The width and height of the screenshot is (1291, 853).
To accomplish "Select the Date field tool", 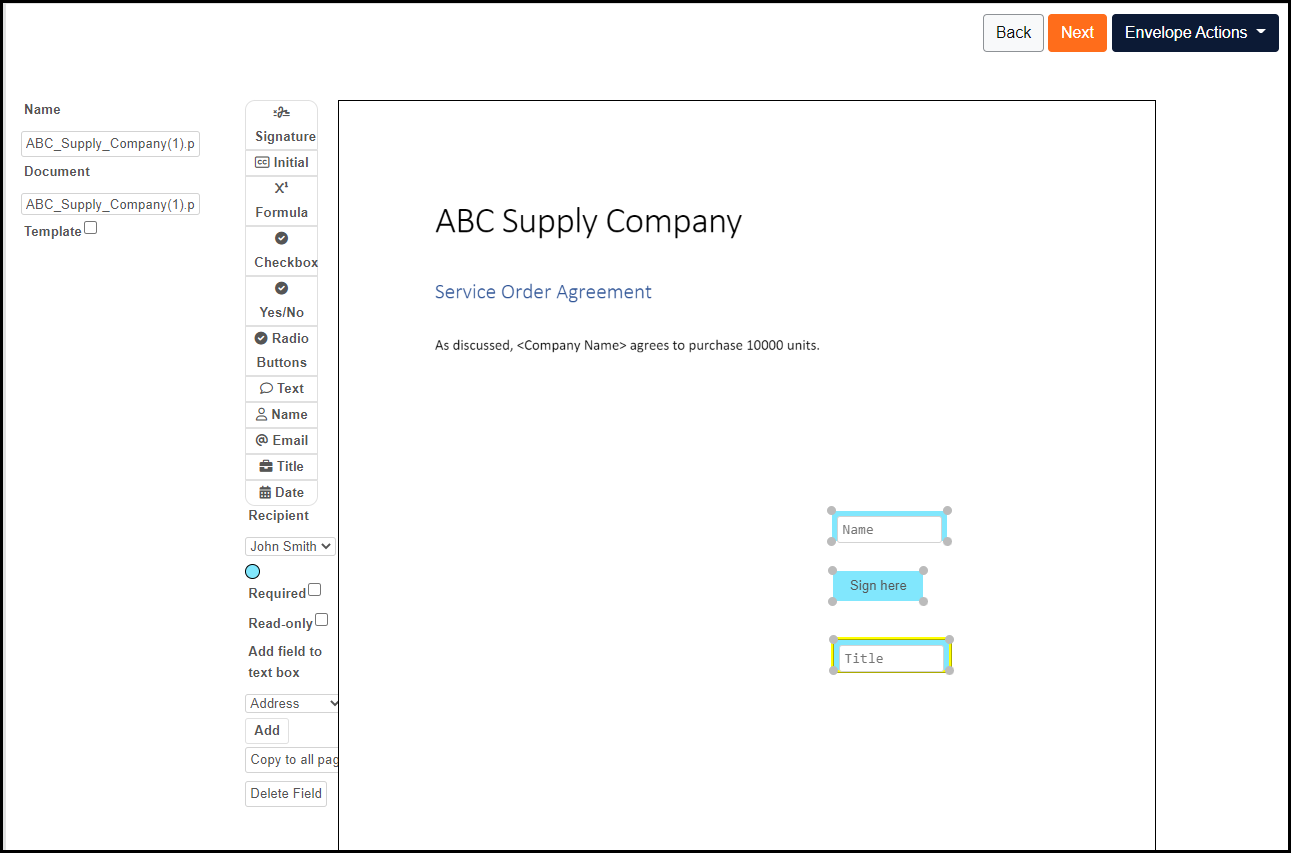I will coord(281,492).
